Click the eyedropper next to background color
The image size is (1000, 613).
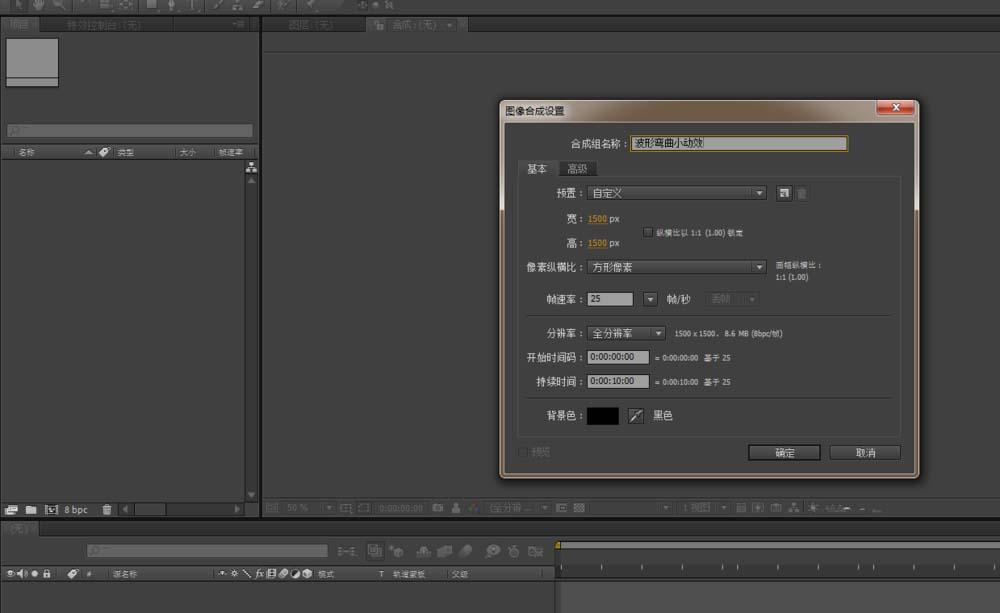coord(636,416)
